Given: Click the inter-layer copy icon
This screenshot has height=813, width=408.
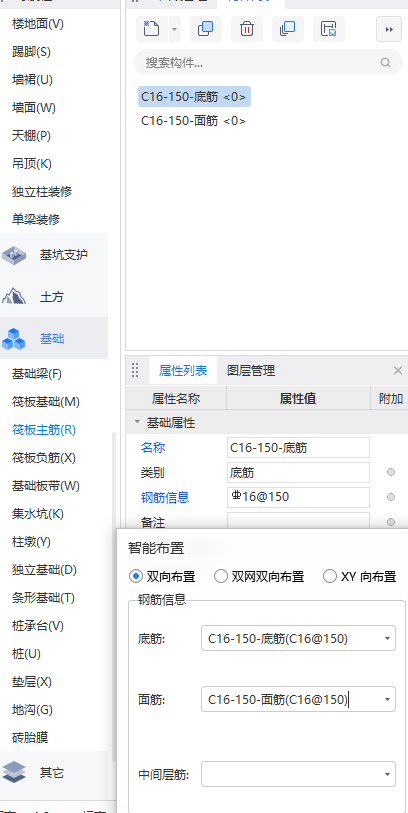Looking at the screenshot, I should point(288,29).
